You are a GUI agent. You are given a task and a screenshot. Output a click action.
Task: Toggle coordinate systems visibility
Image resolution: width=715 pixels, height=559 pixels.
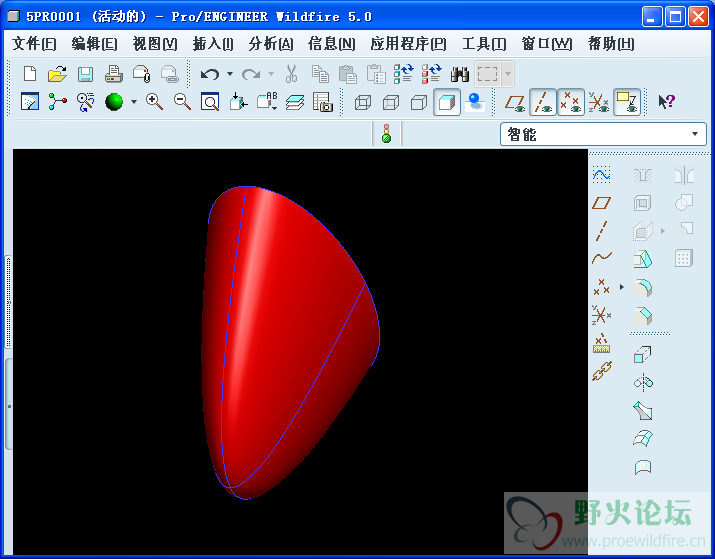point(599,102)
